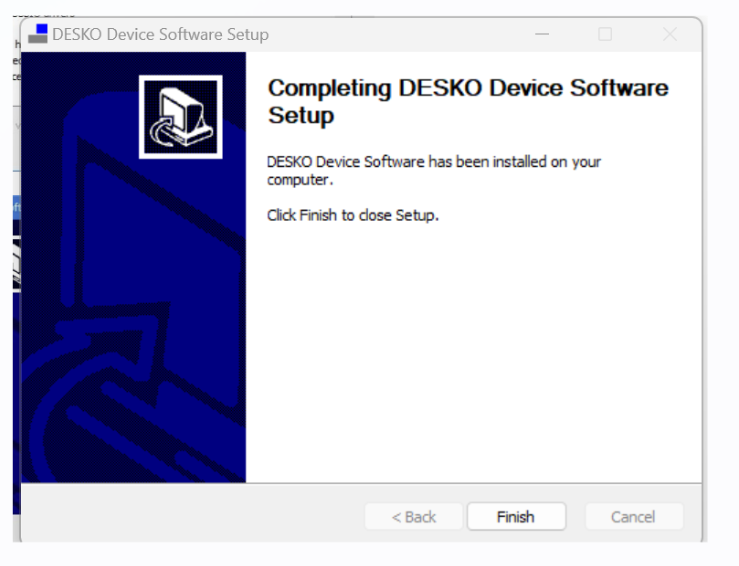
Task: Click the DESKO setup title bar icon
Action: coord(38,35)
